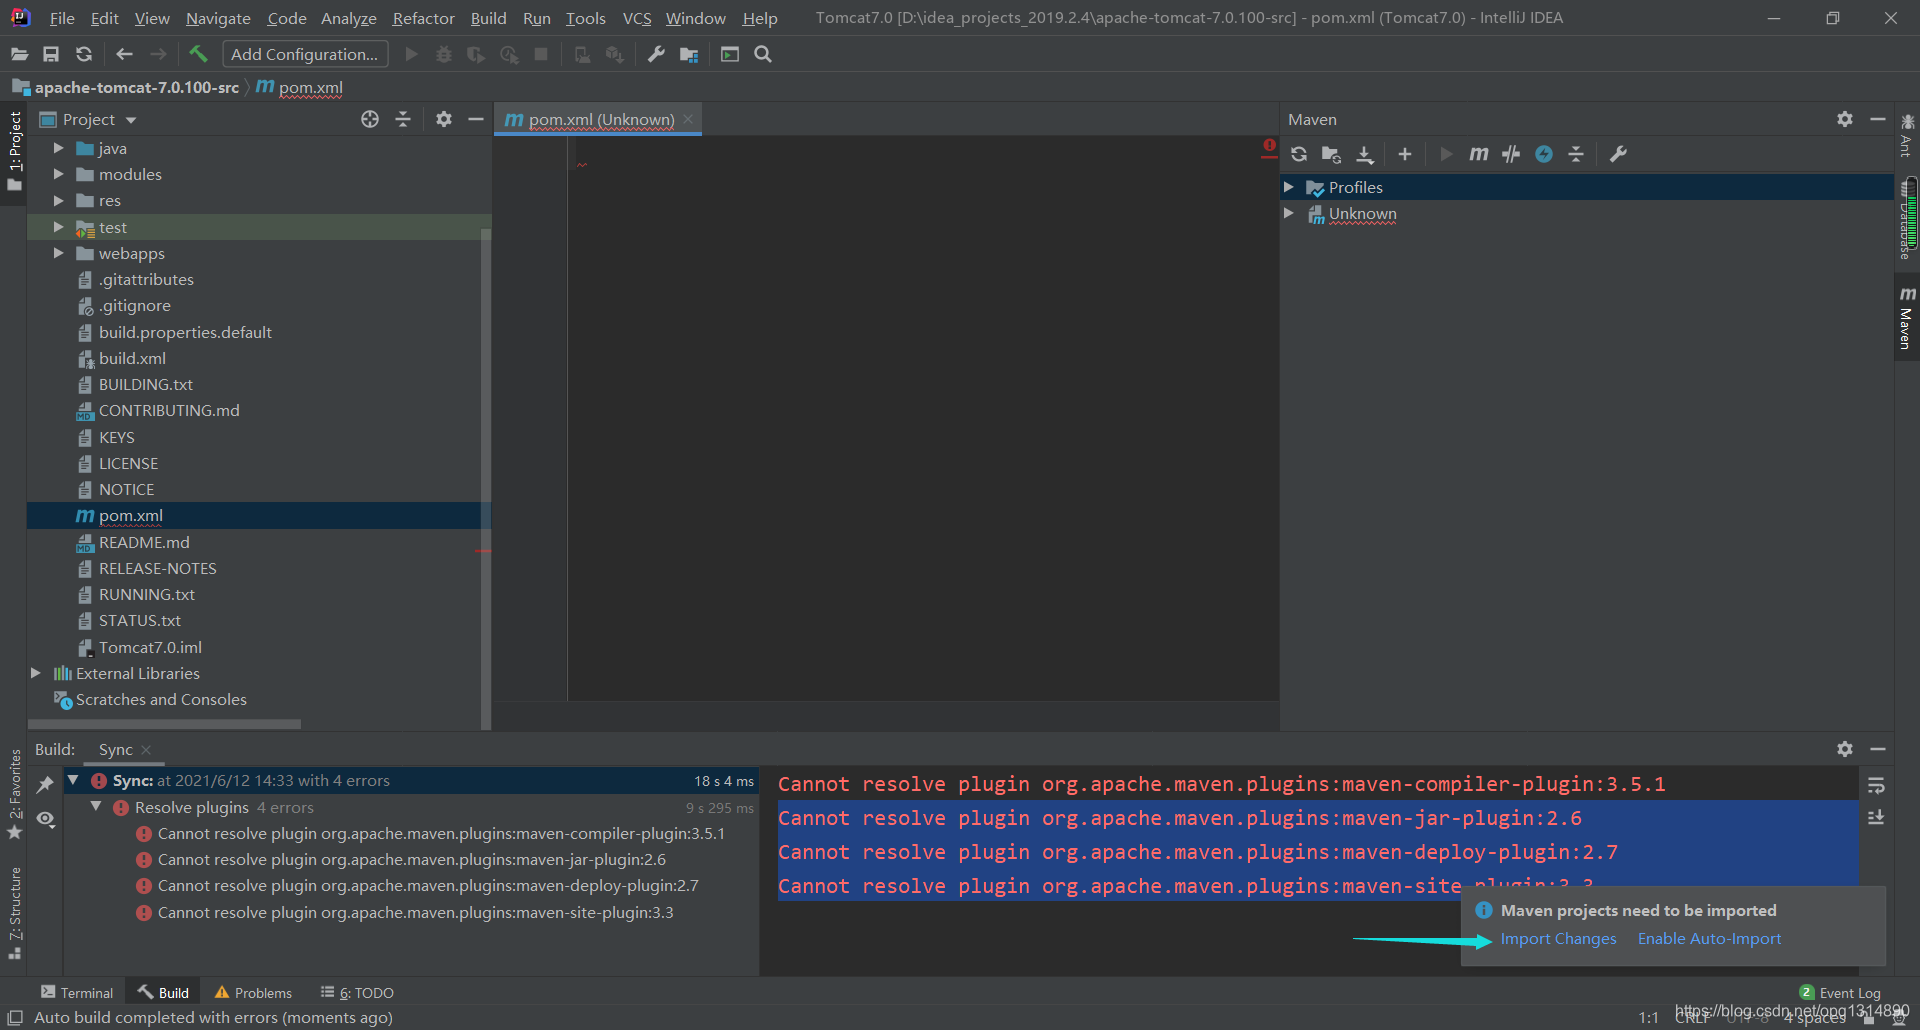Collapse the Sync build results node
The height and width of the screenshot is (1030, 1920).
73,780
